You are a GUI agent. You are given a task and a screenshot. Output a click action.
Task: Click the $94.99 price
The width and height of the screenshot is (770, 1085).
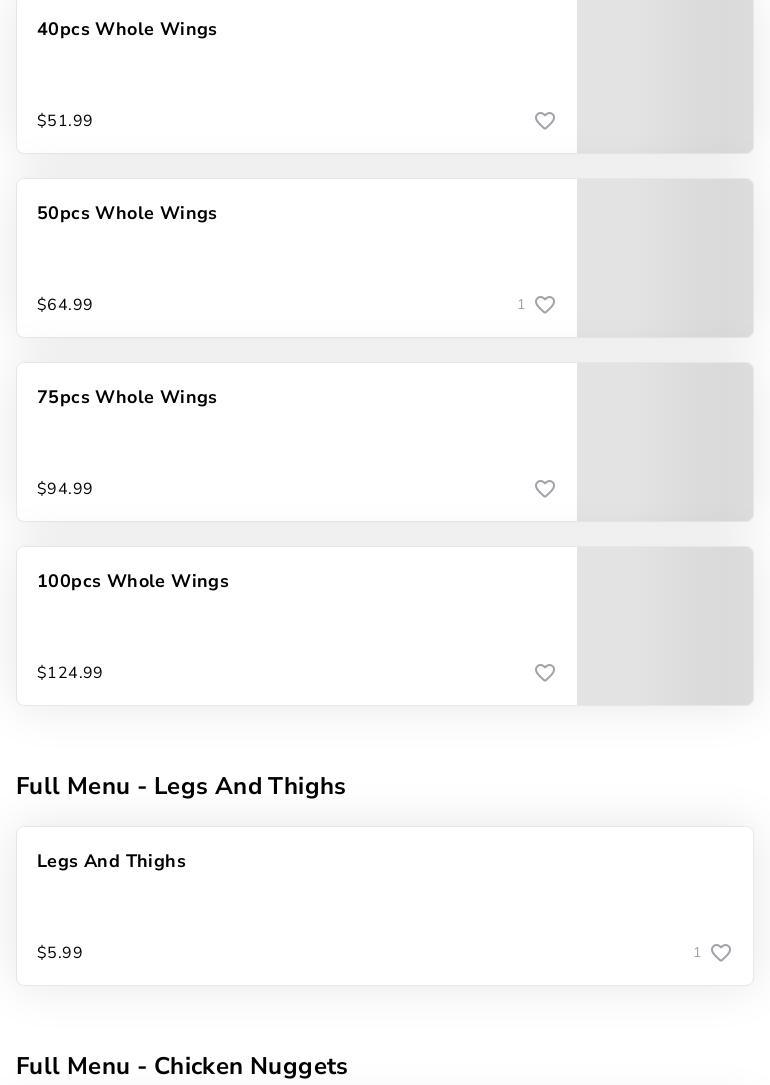[x=65, y=489]
